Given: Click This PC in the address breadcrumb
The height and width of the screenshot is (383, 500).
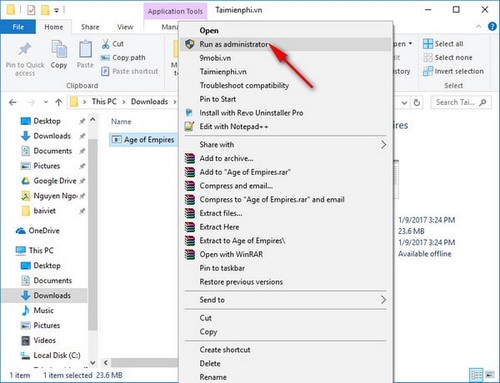Looking at the screenshot, I should point(104,102).
